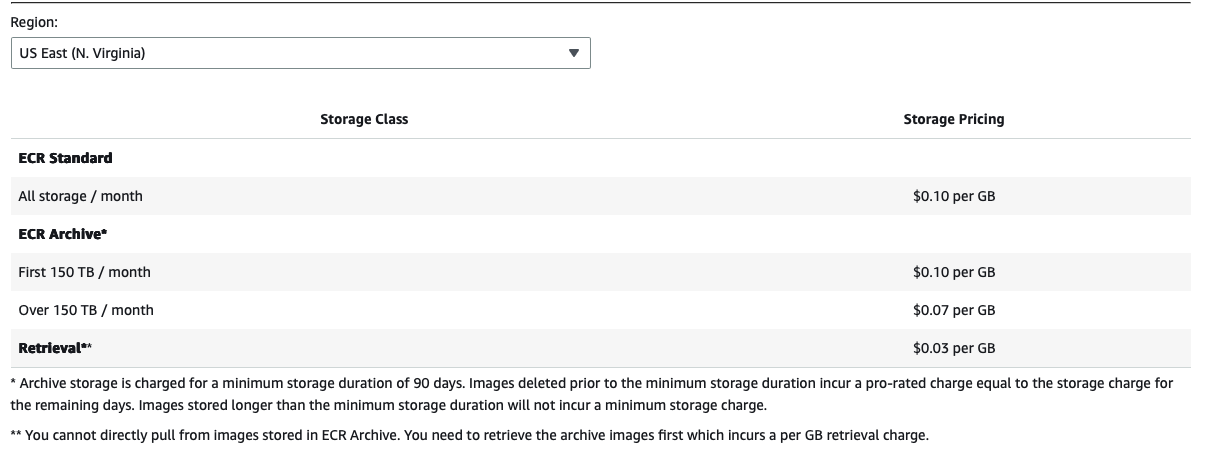Viewport: 1217px width, 468px height.
Task: Click the asterisk after ECR Archive
Action: (104, 233)
